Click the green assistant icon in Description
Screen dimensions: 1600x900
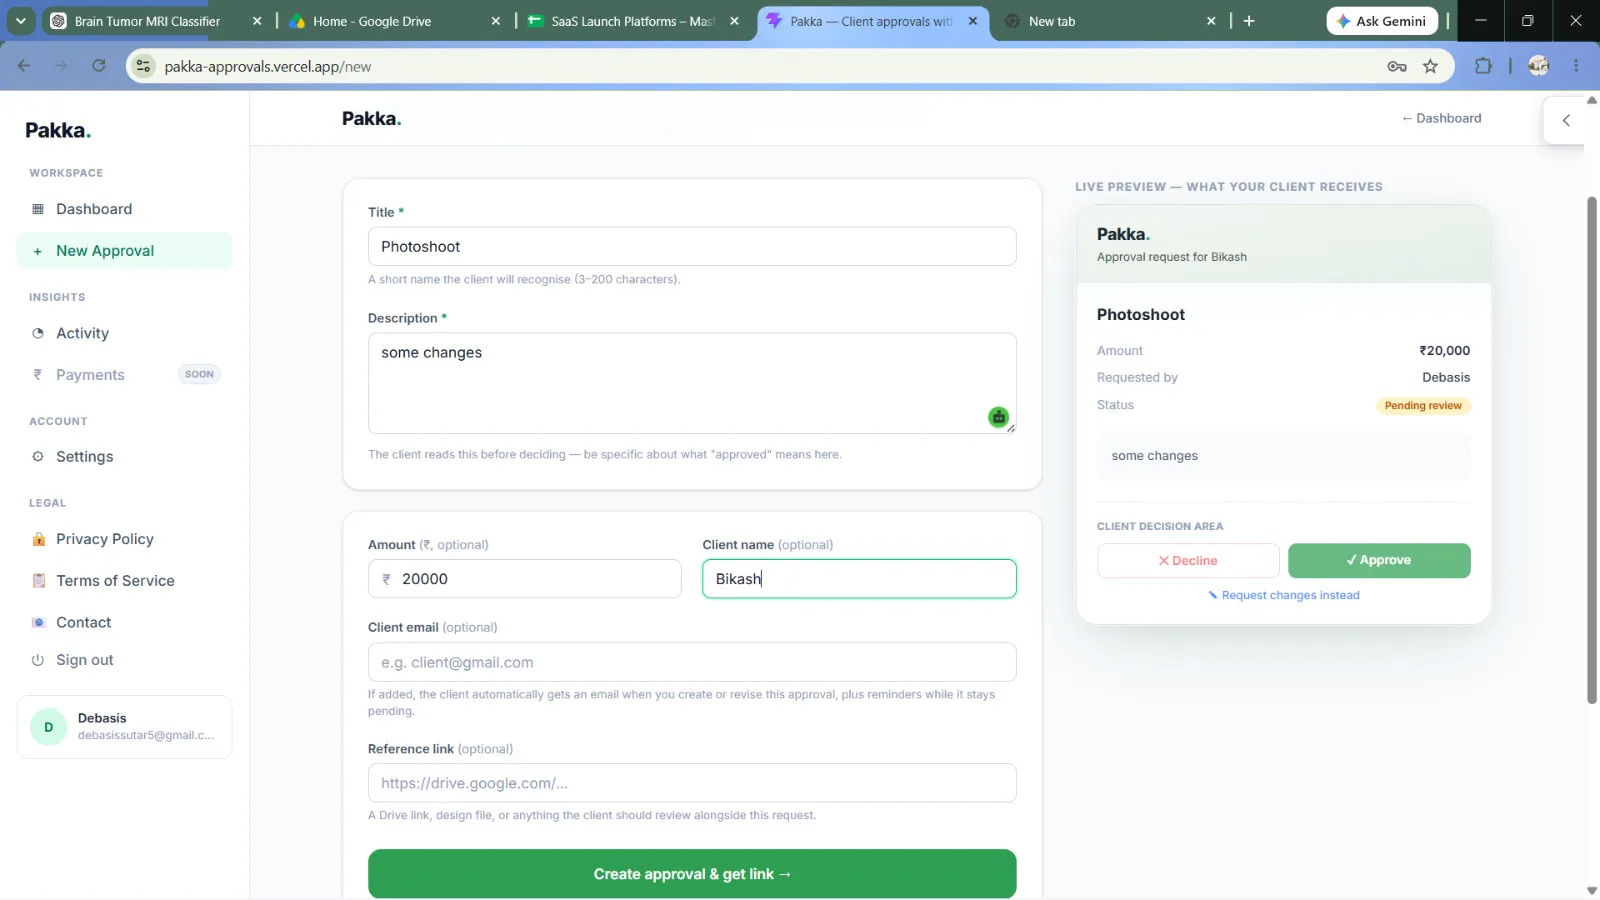998,417
